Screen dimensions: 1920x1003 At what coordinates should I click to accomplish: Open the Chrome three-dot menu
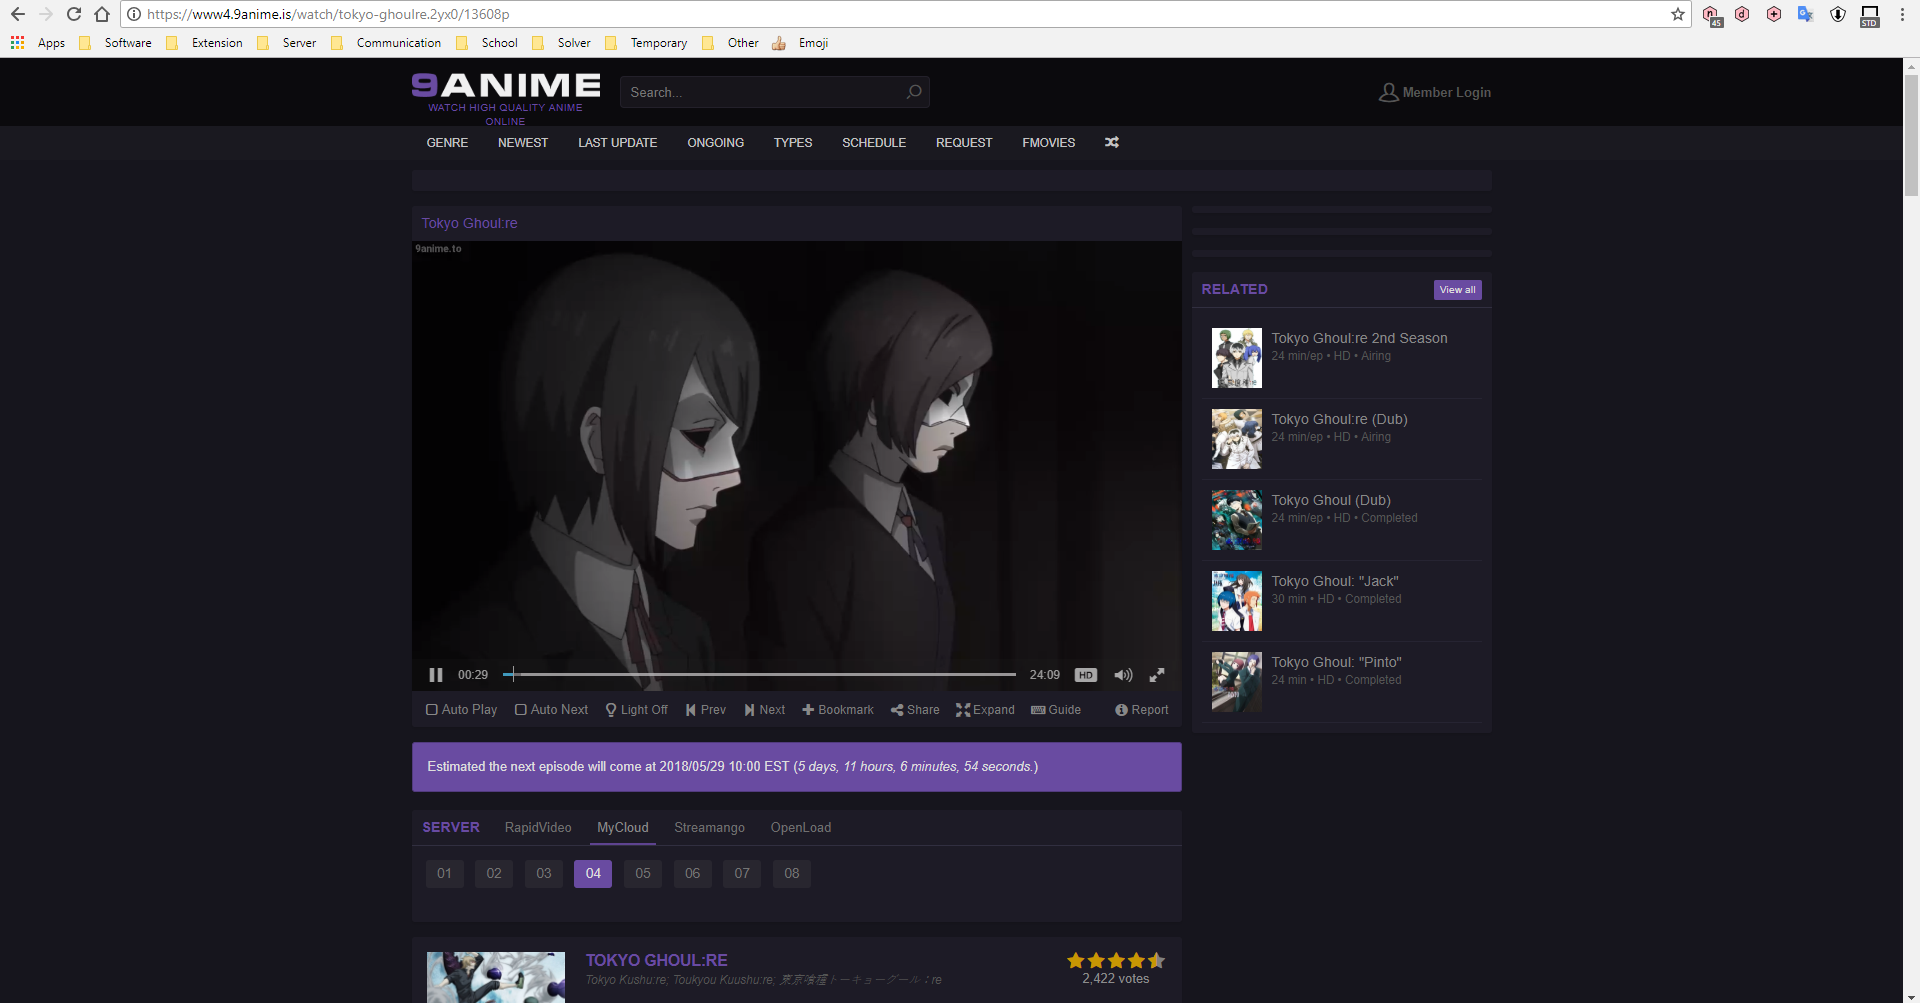(x=1902, y=14)
